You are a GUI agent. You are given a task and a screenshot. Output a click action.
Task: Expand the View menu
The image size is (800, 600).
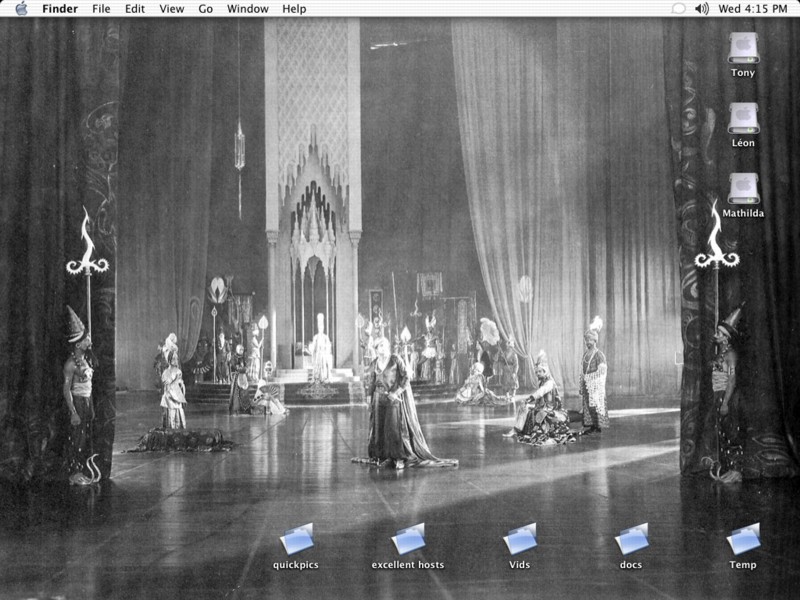[x=172, y=8]
